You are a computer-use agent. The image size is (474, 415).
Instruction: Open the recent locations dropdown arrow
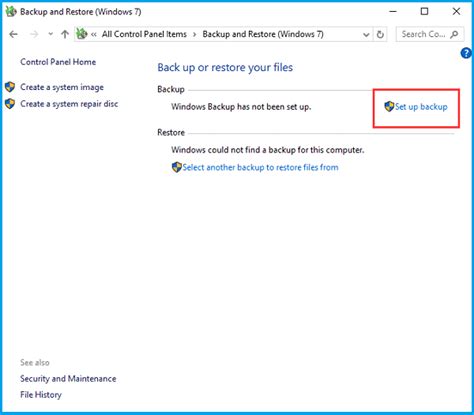(50, 34)
